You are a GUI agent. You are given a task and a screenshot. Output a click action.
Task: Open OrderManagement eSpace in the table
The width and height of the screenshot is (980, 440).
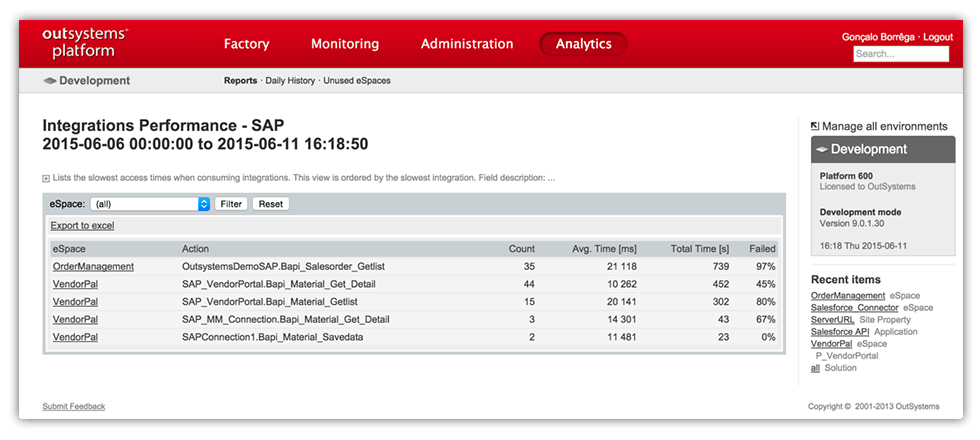point(93,266)
